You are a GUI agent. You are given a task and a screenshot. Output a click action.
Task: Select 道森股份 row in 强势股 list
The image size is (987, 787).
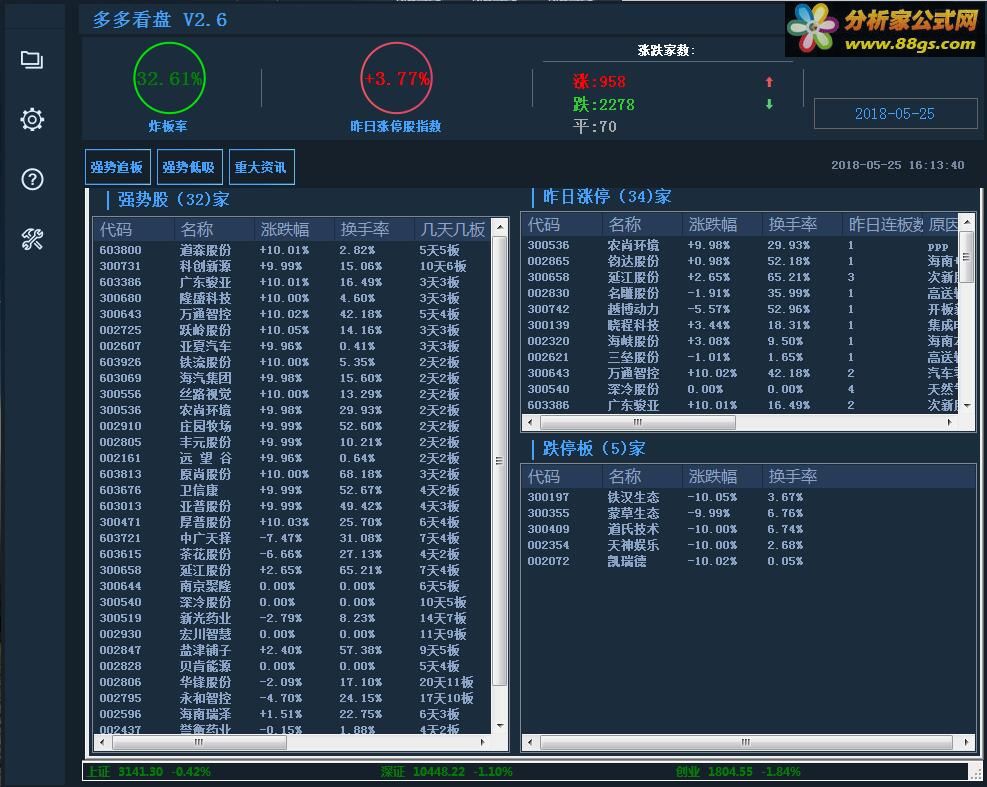tap(292, 250)
